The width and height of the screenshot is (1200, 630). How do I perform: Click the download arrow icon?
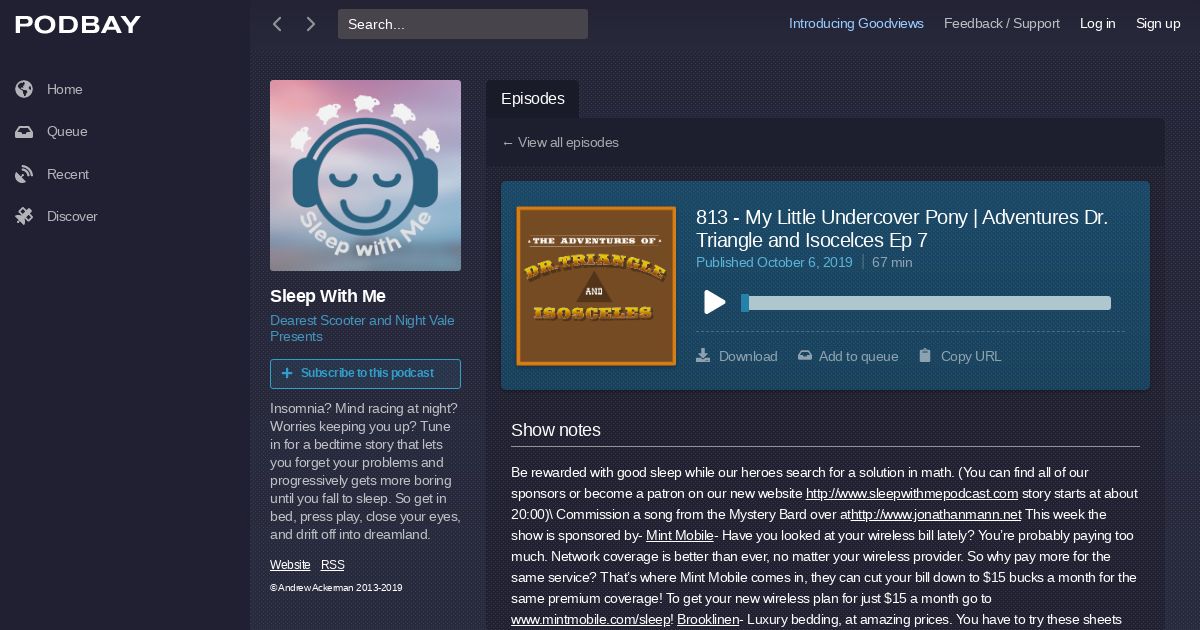[703, 355]
